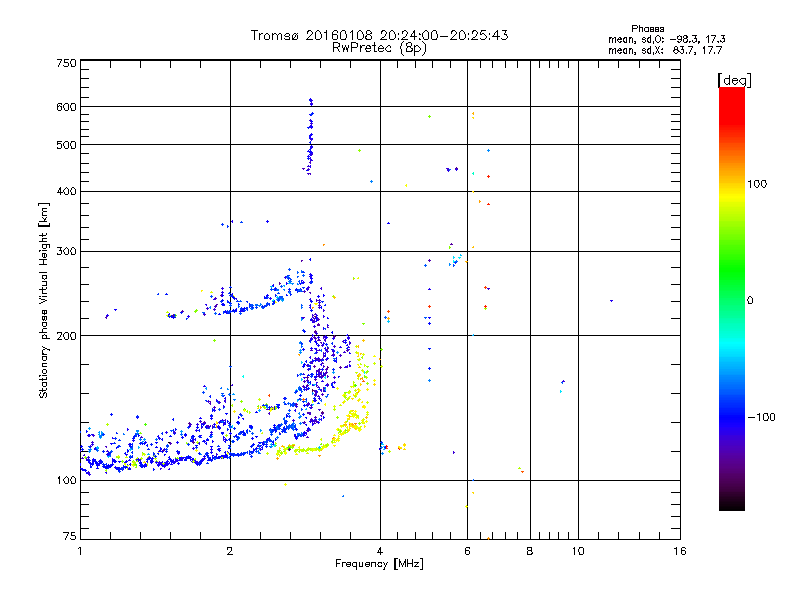
Task: Click colorbar label '-100'
Action: (761, 417)
